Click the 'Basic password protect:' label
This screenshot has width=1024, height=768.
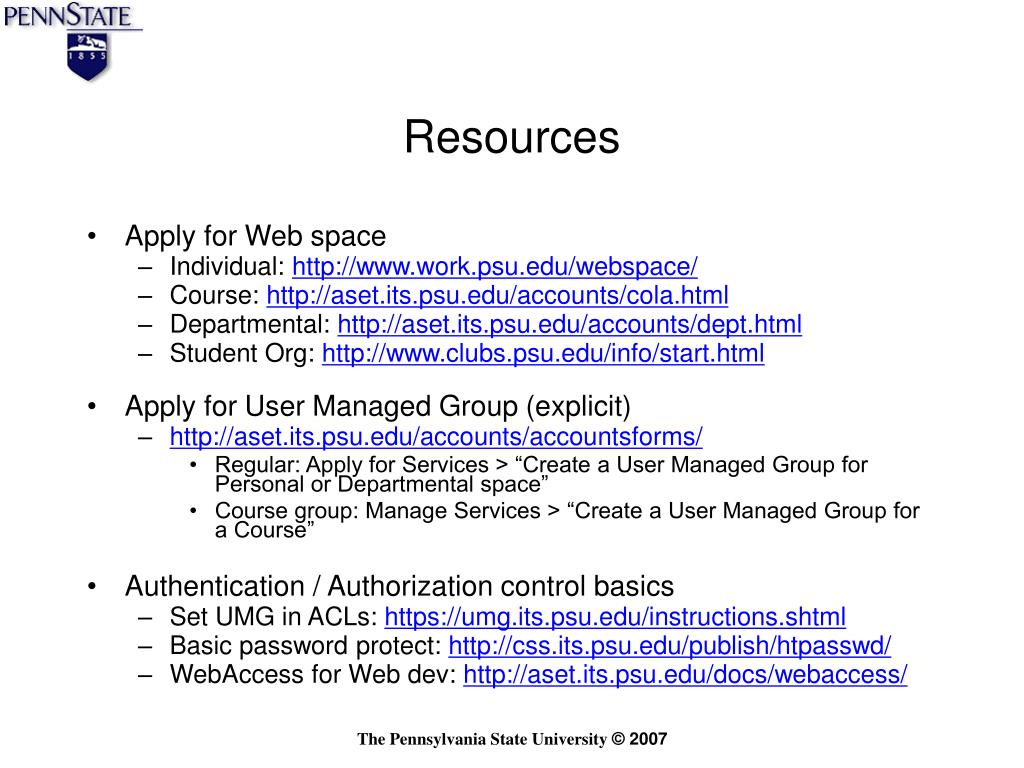306,645
